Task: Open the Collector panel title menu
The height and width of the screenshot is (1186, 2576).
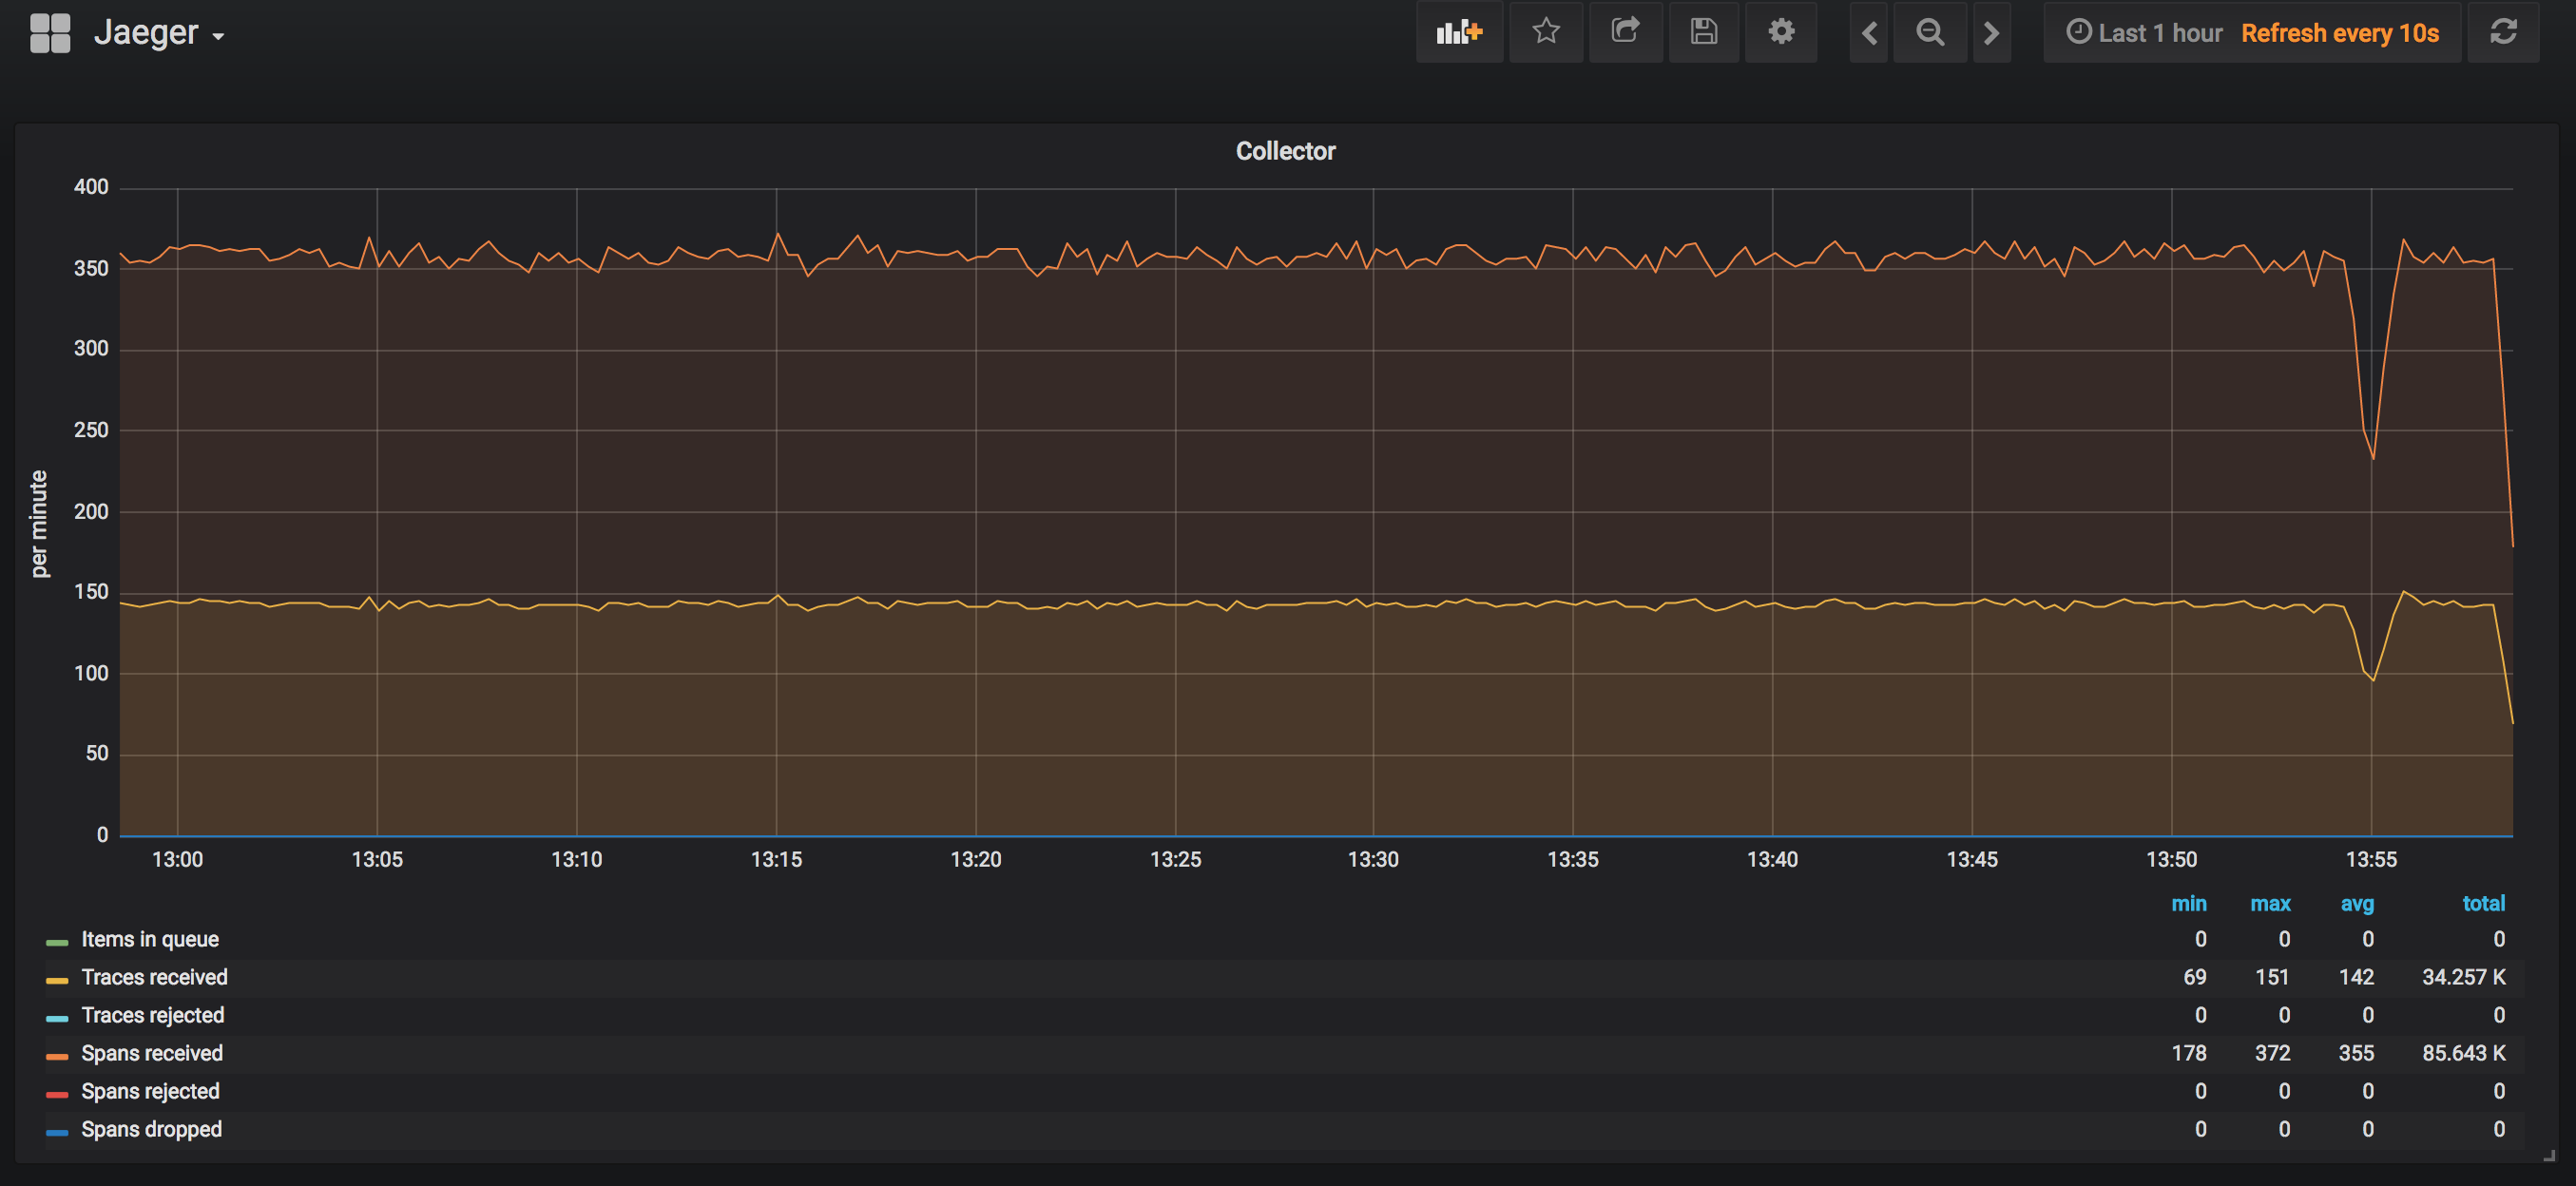Action: click(x=1285, y=151)
